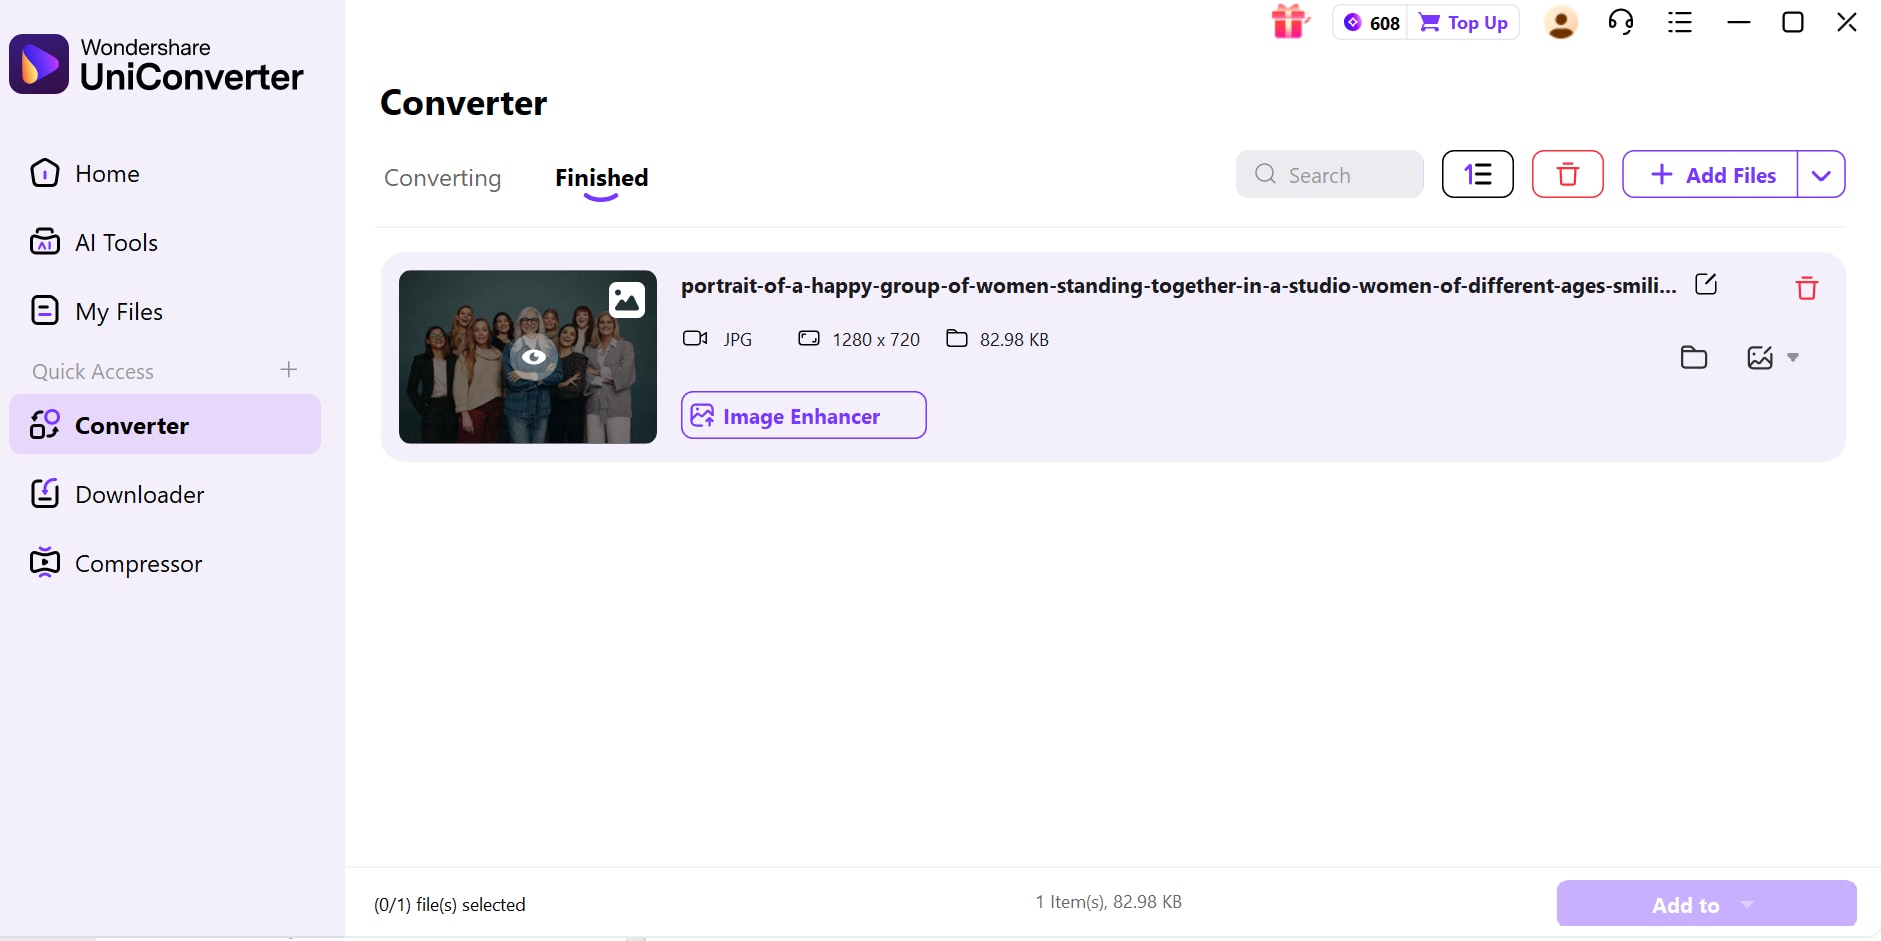Open the main menu list icon
This screenshot has height=941, width=1881.
click(1680, 22)
